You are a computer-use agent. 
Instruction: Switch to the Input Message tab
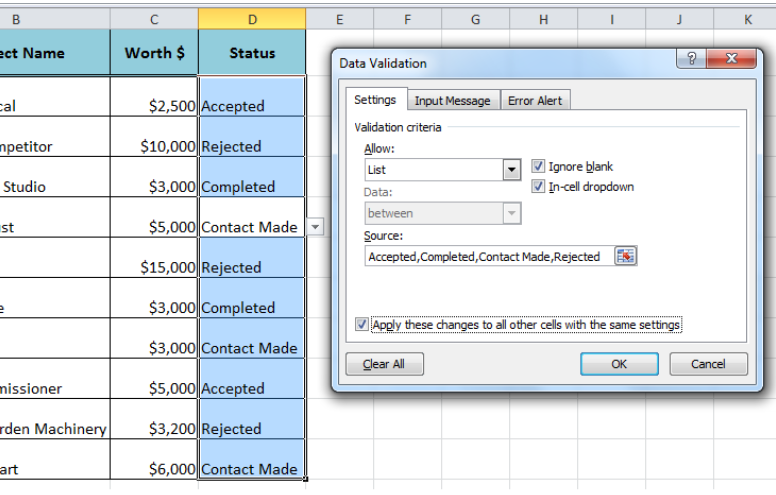[x=452, y=100]
